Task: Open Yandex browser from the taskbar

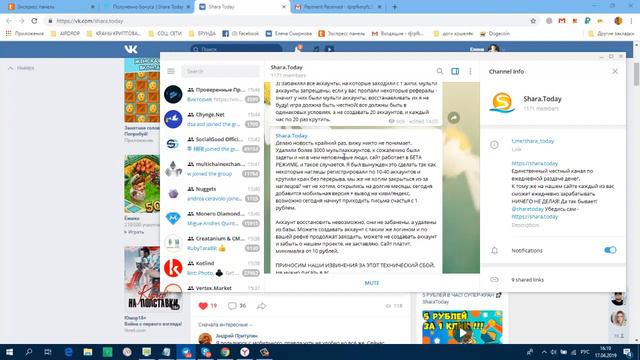Action: [x=244, y=352]
